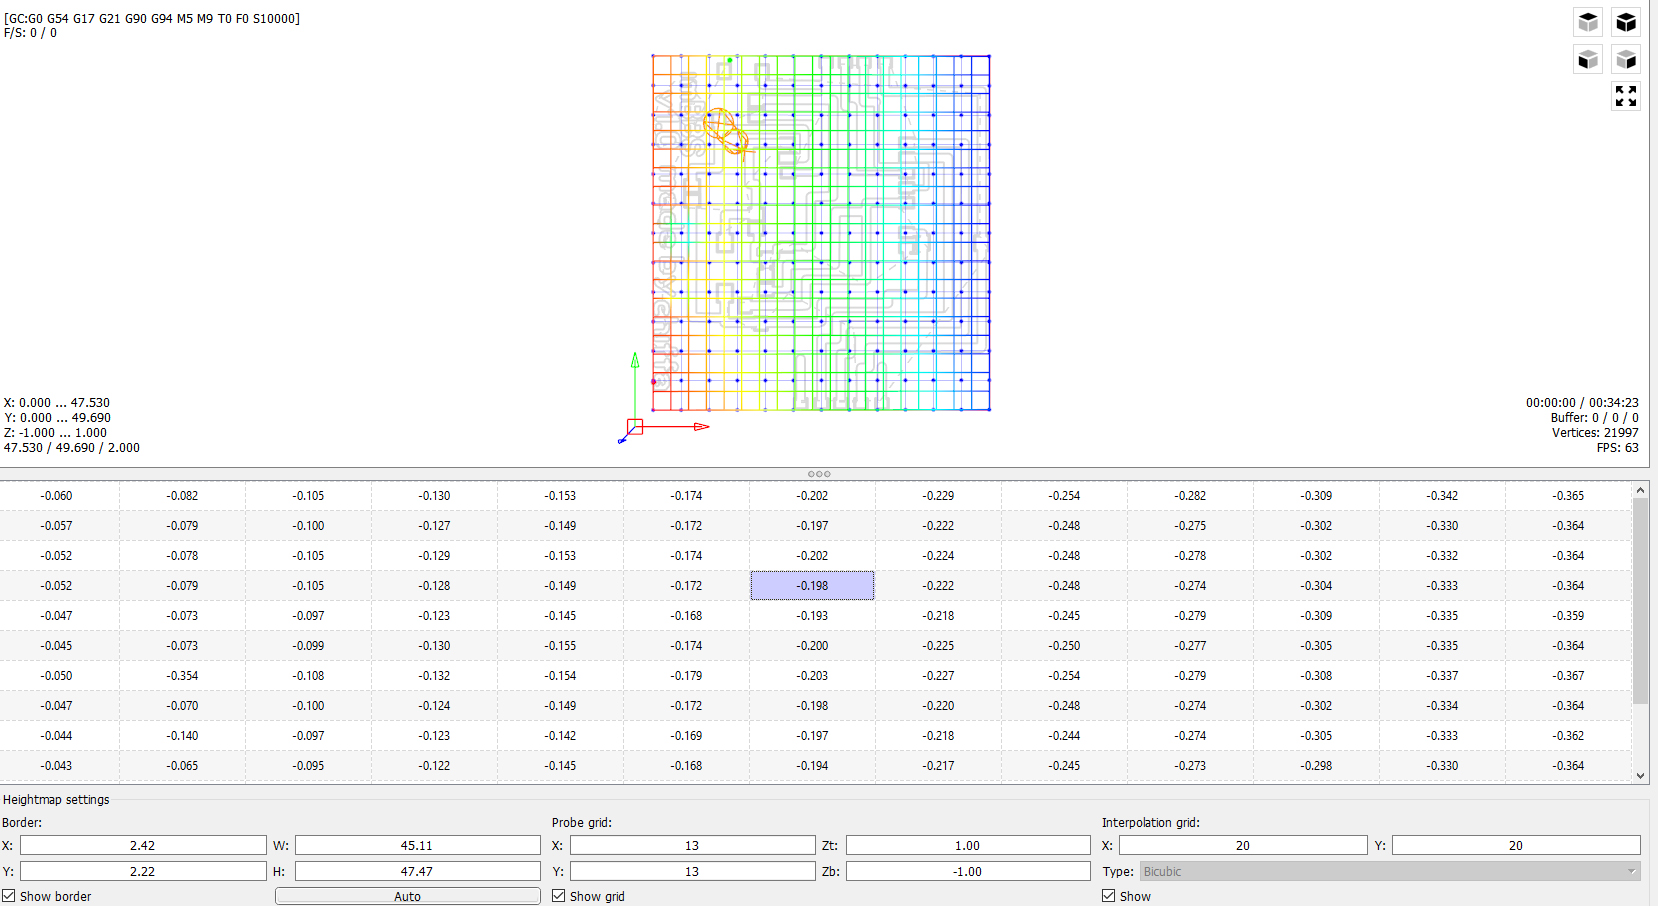Screen dimensions: 1658x906
Task: Select the cell with value -0.365
Action: [x=1568, y=496]
